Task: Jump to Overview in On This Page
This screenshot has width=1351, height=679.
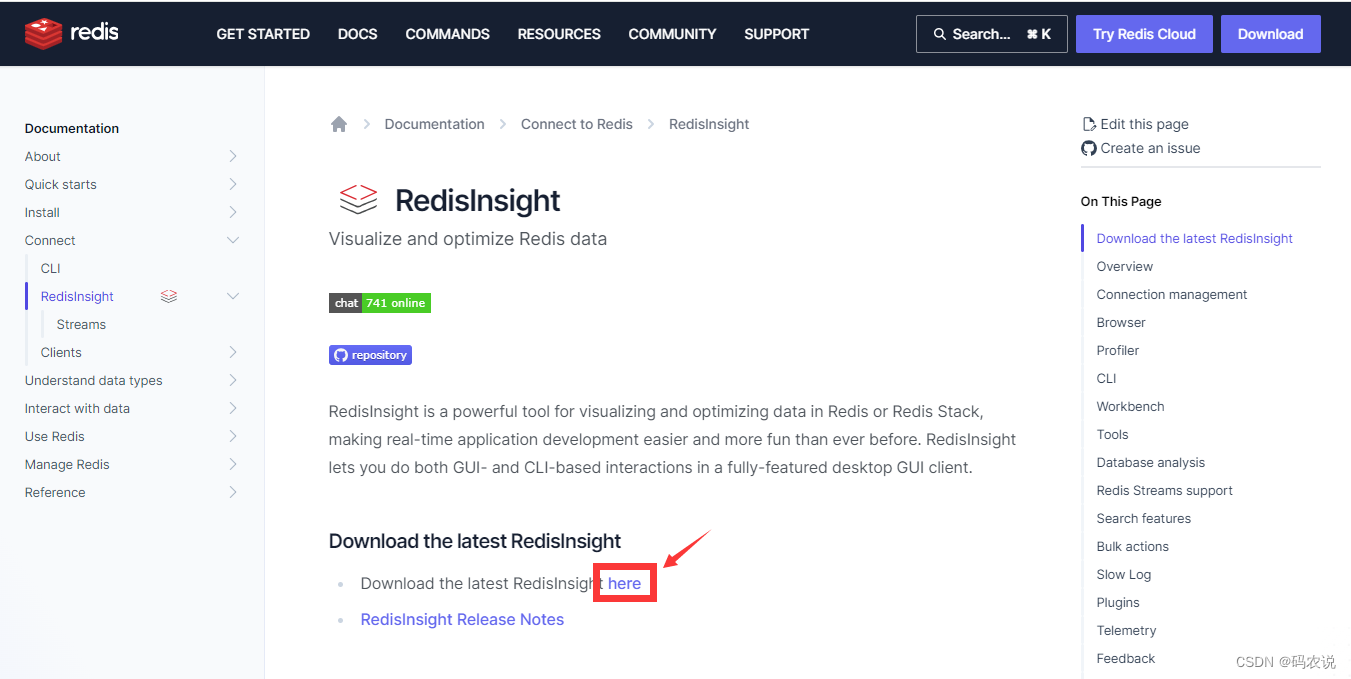Action: [x=1125, y=266]
